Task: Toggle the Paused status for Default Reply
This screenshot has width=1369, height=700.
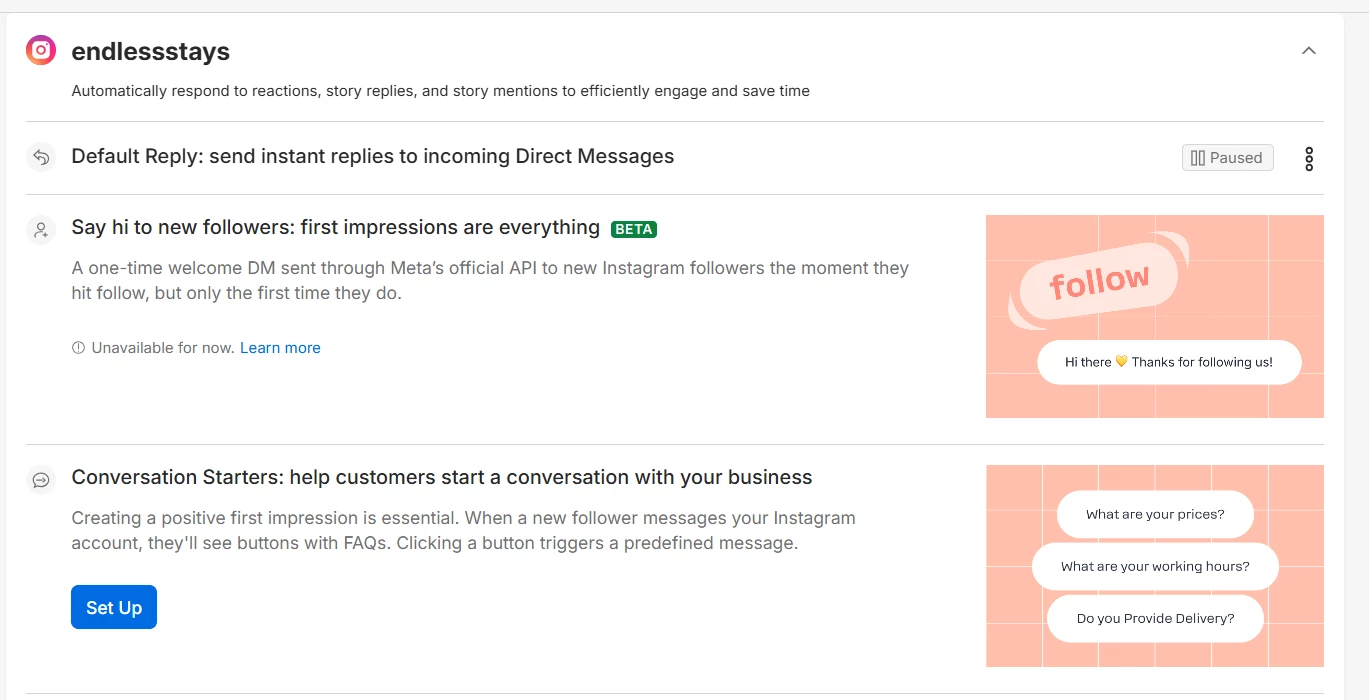Action: (1227, 158)
